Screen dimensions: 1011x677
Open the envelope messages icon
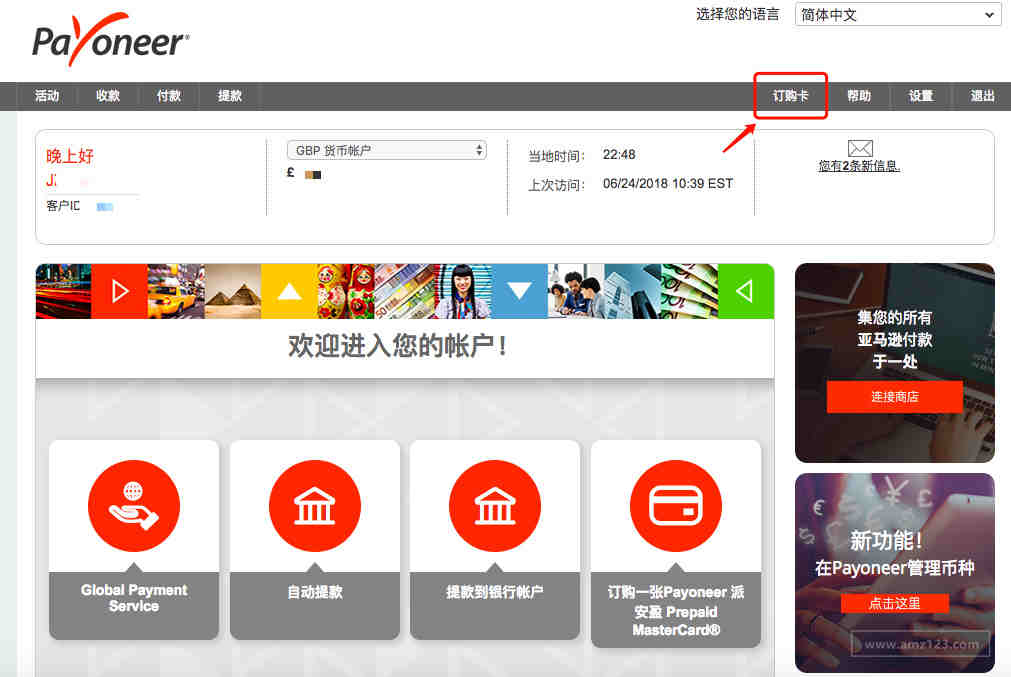tap(860, 148)
